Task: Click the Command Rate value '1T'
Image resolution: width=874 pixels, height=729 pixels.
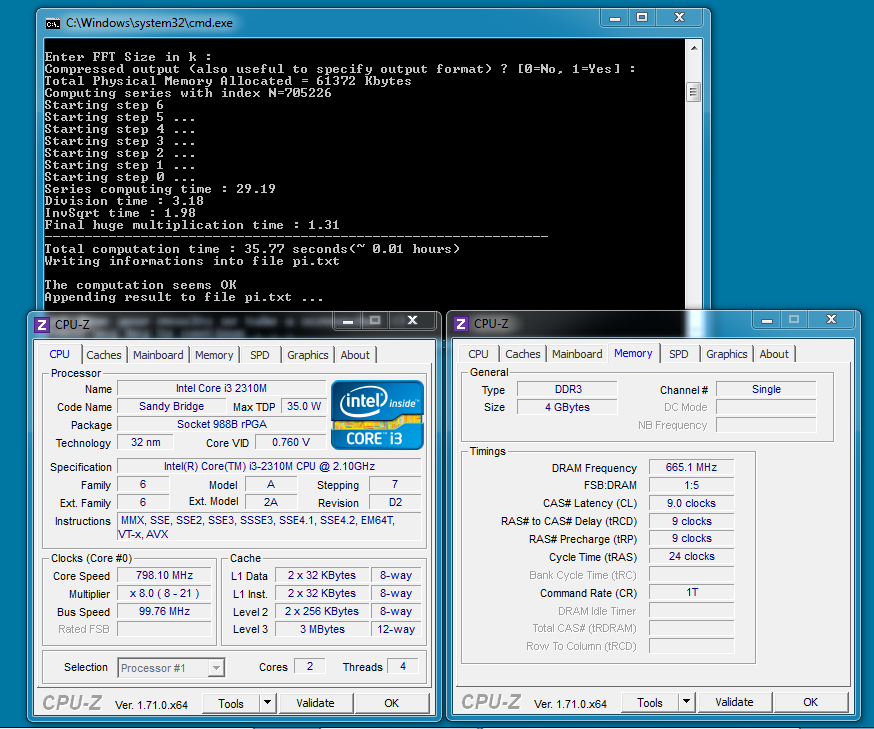Action: [692, 592]
